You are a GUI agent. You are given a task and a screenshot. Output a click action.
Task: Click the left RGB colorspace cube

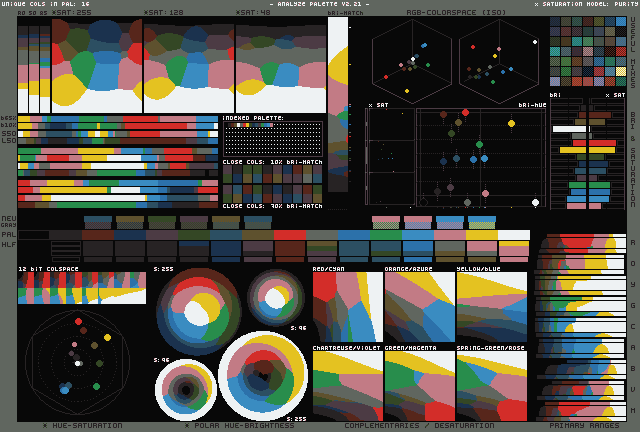412,60
